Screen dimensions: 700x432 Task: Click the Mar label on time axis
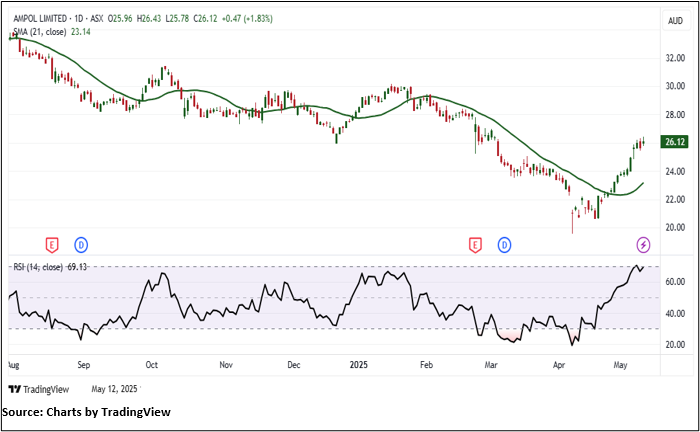[491, 365]
